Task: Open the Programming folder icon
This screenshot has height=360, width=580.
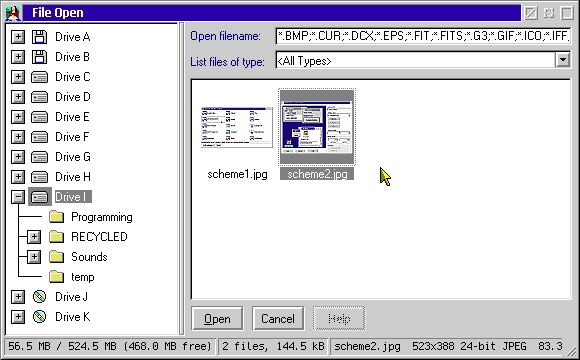Action: [57, 217]
